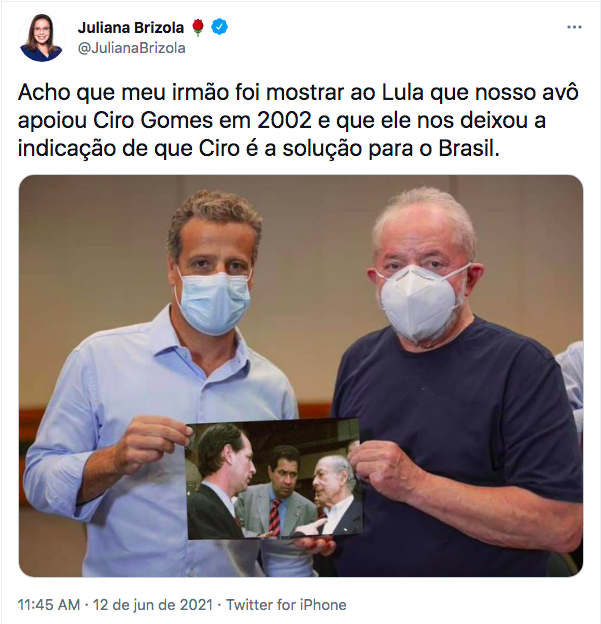Click the 11:45 AM timestamp

tap(49, 604)
